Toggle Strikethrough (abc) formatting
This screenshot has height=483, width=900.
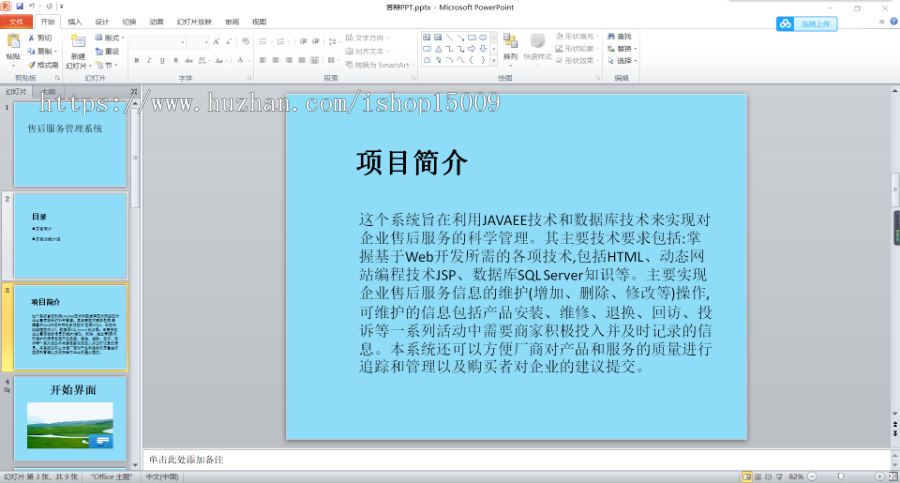[189, 60]
